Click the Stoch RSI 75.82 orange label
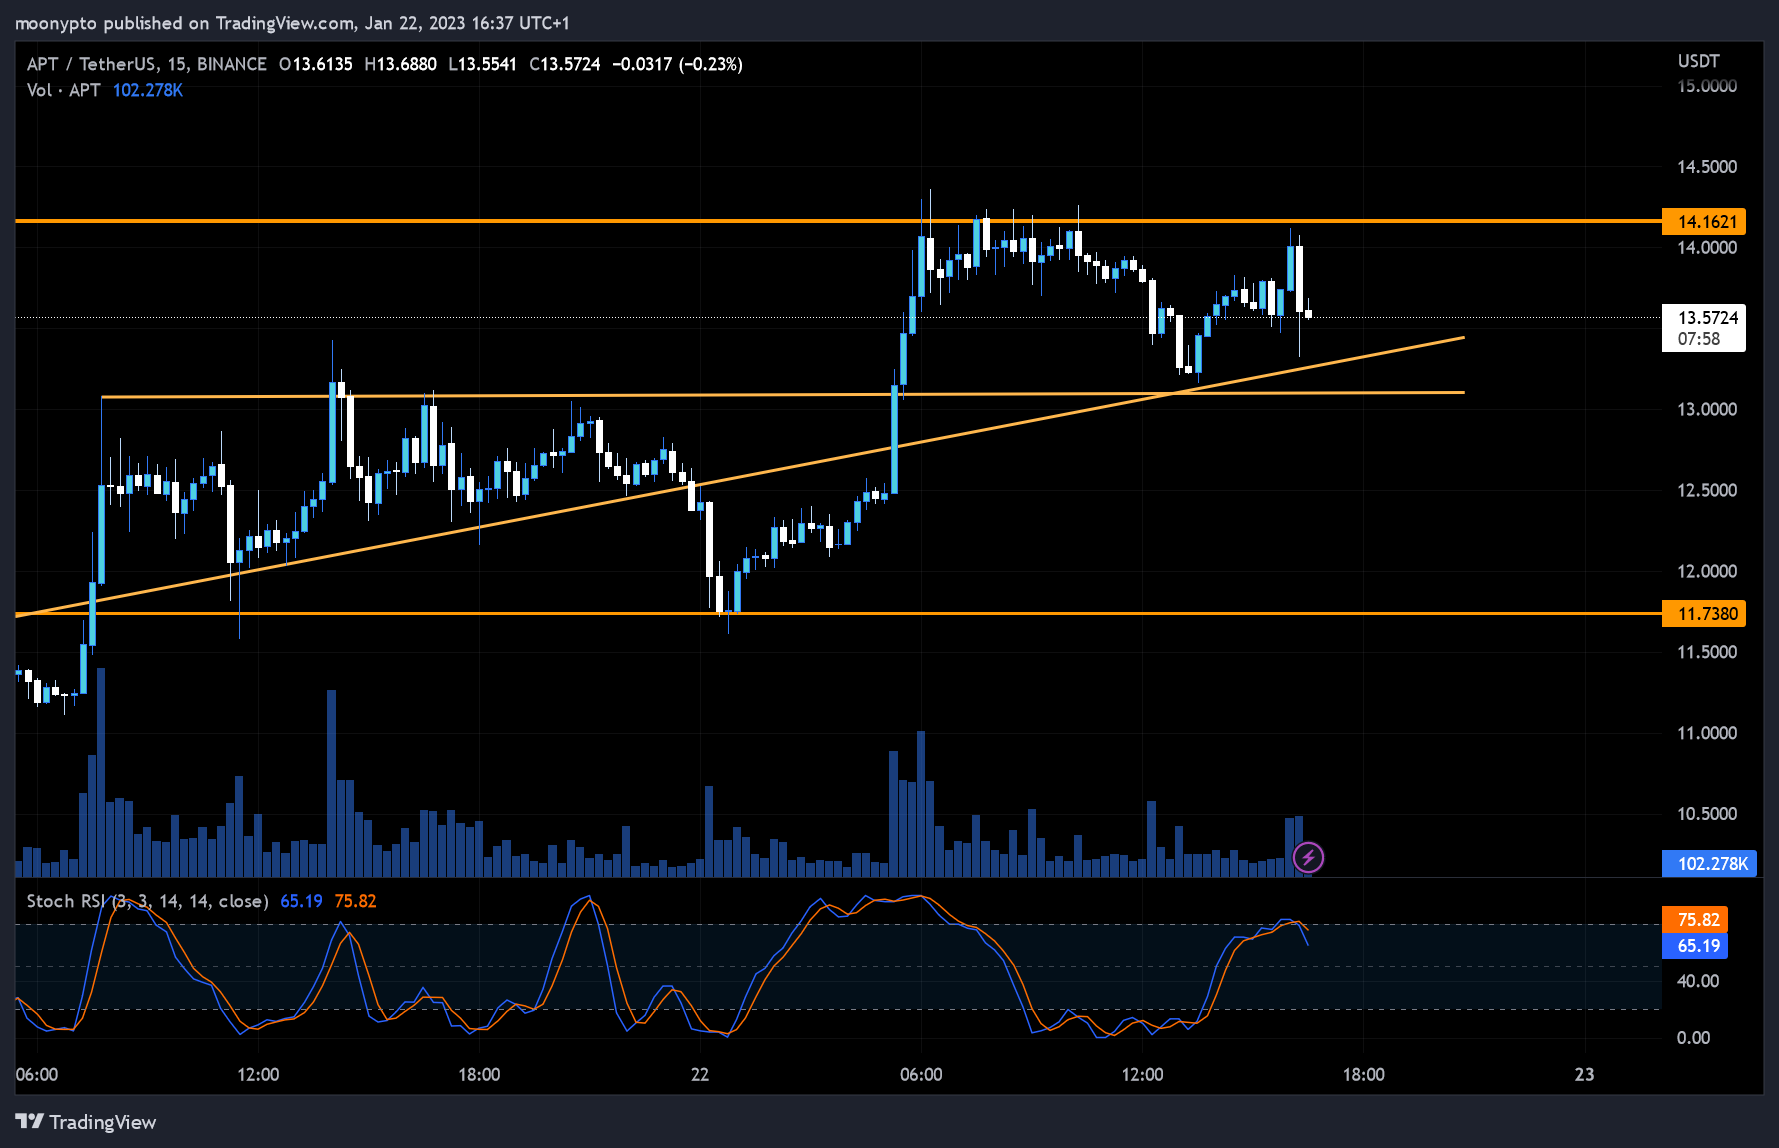 pyautogui.click(x=1695, y=920)
